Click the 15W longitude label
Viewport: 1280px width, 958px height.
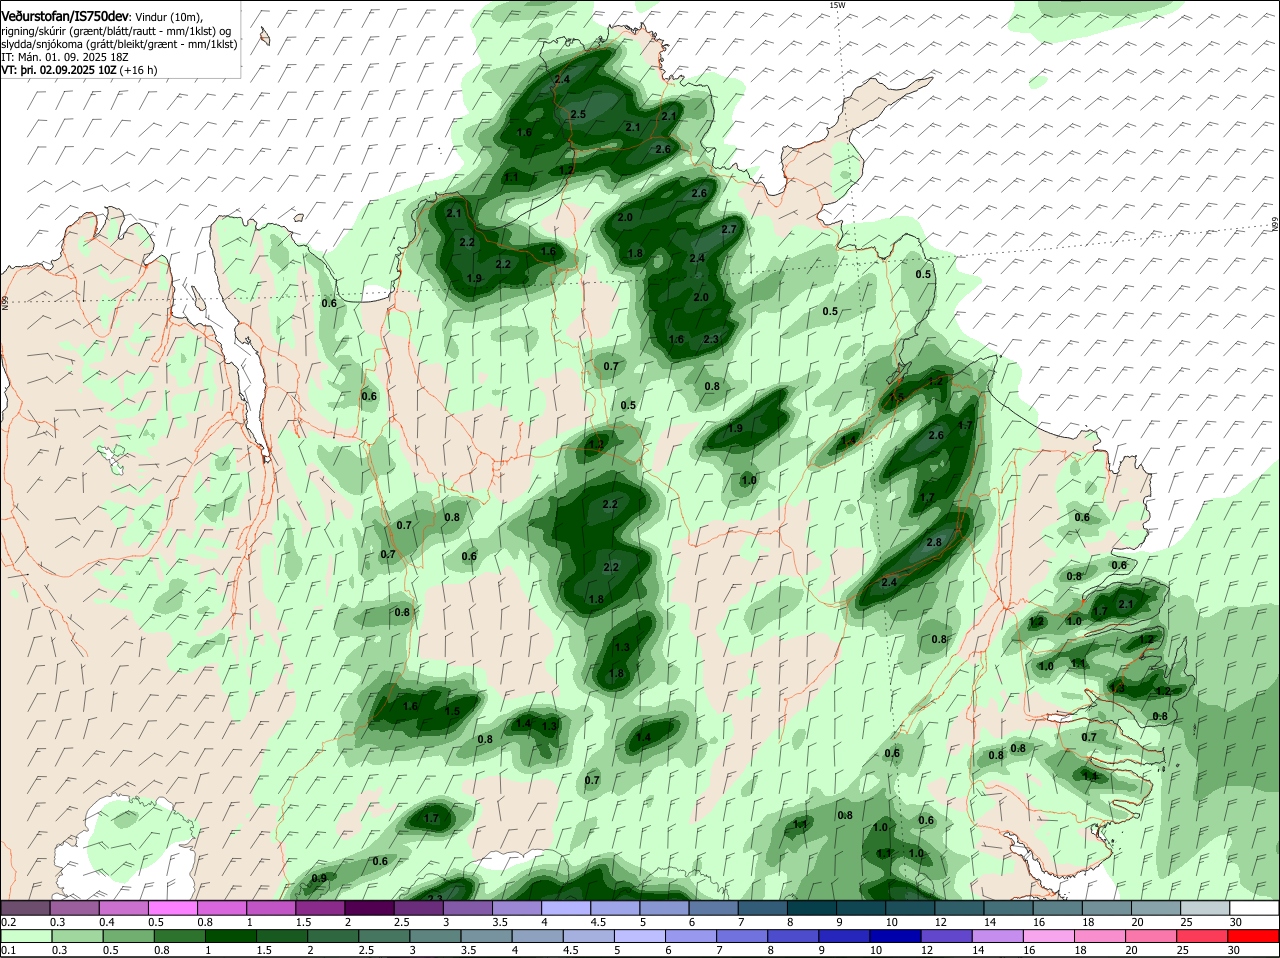click(x=837, y=5)
